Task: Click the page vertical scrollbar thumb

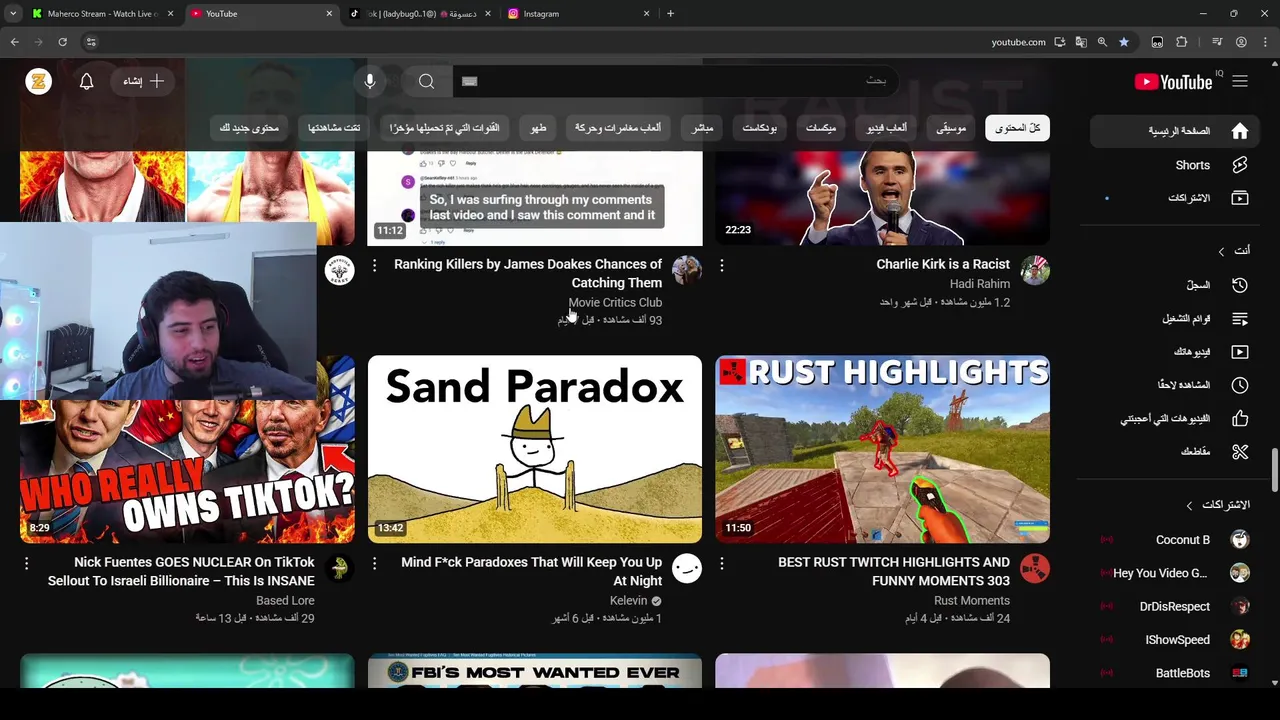Action: pos(1274,472)
